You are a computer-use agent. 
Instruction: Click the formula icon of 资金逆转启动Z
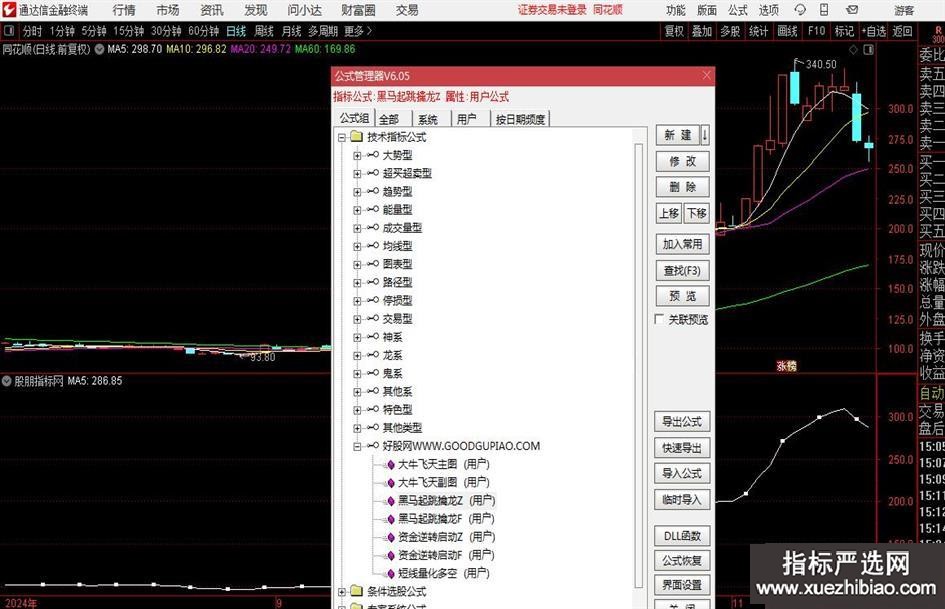tap(391, 537)
